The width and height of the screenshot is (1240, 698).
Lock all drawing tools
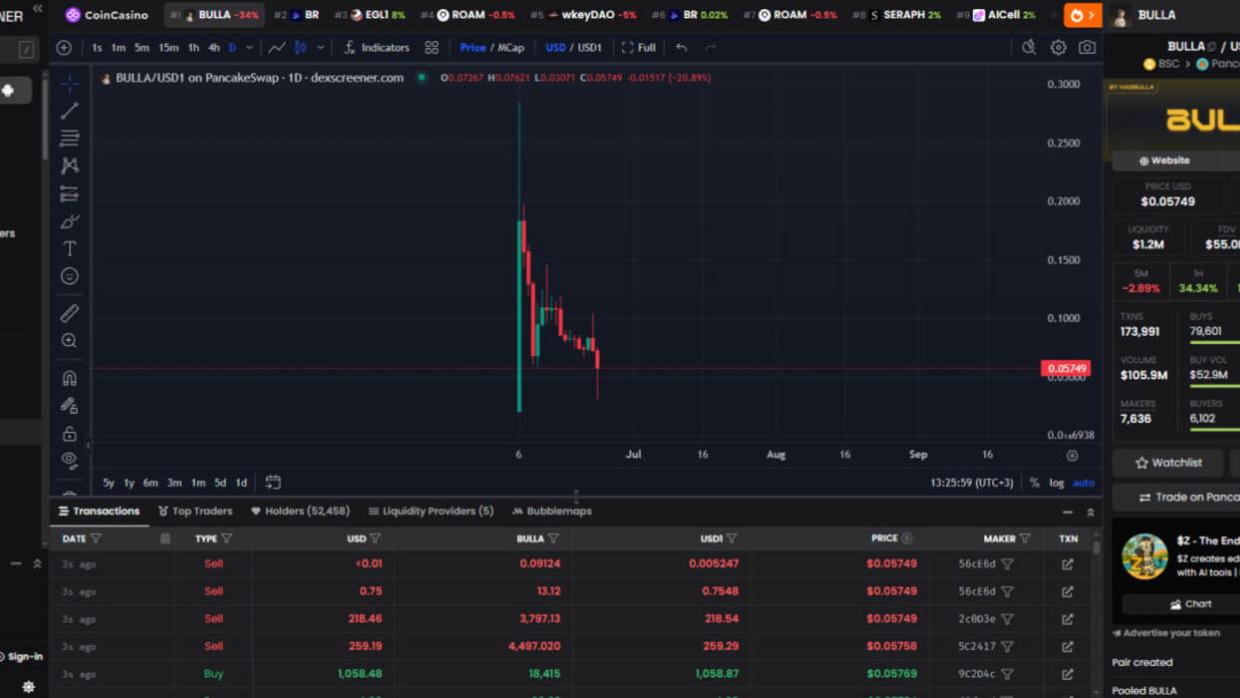(x=69, y=434)
